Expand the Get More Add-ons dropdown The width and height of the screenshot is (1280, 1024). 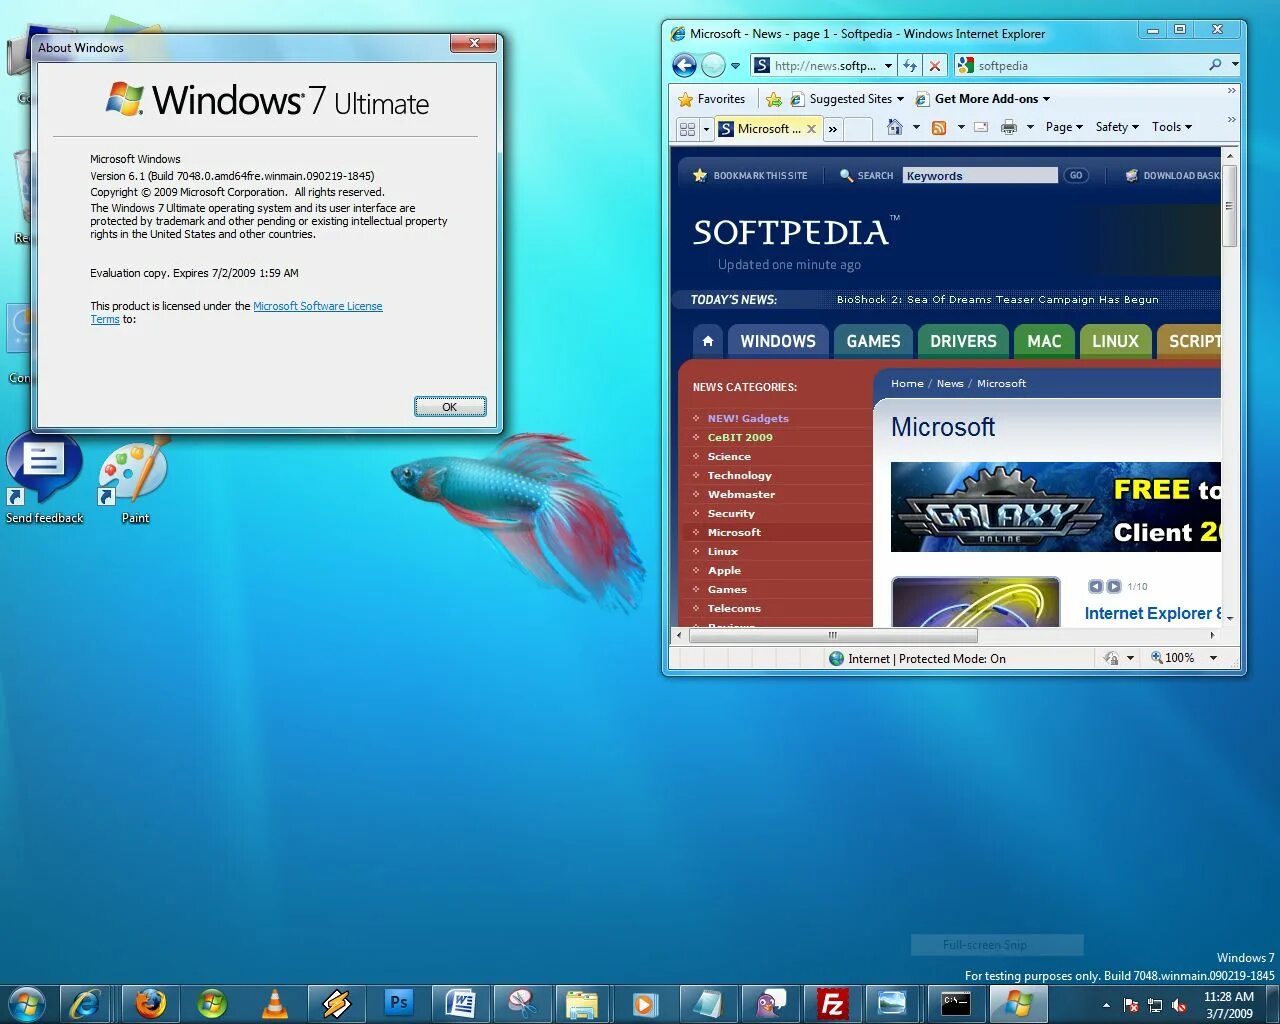tap(1046, 99)
